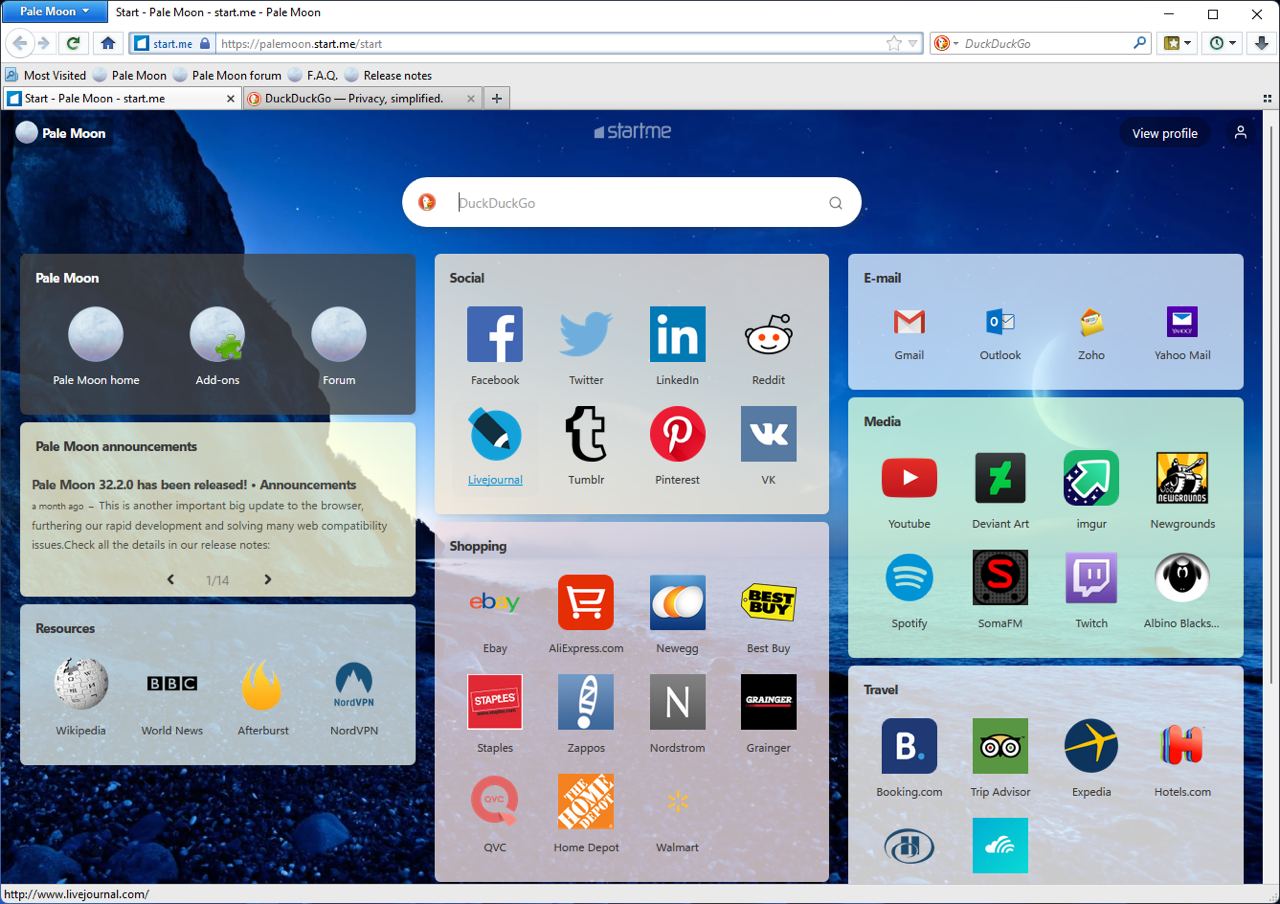Image resolution: width=1280 pixels, height=904 pixels.
Task: Open the NordVPN icon
Action: click(354, 684)
